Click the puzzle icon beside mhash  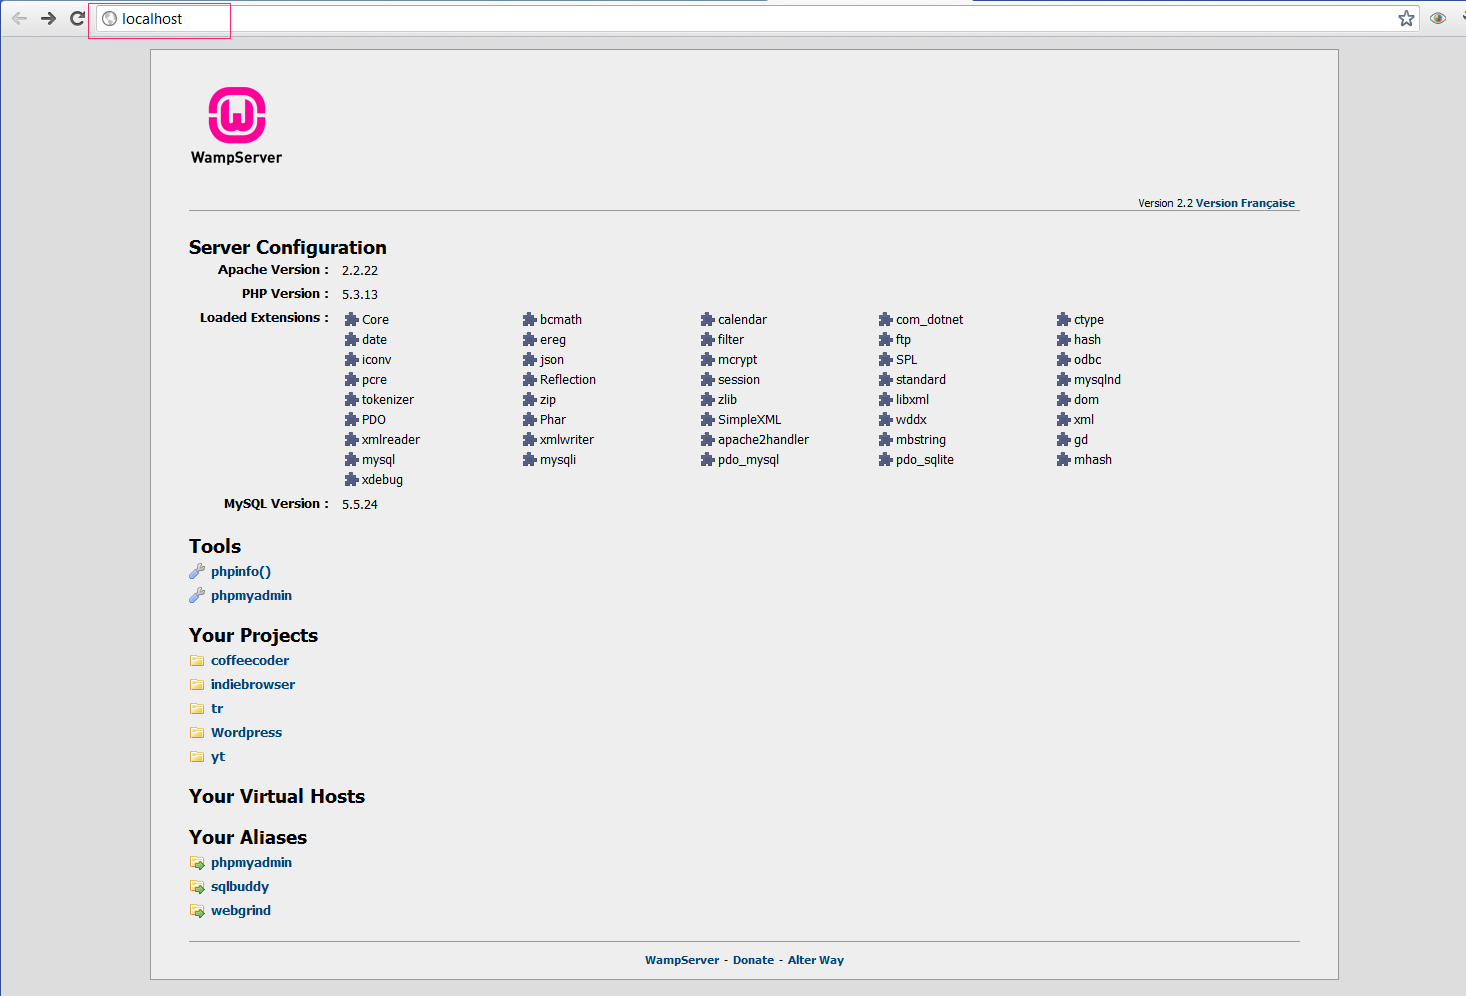[x=1063, y=460]
